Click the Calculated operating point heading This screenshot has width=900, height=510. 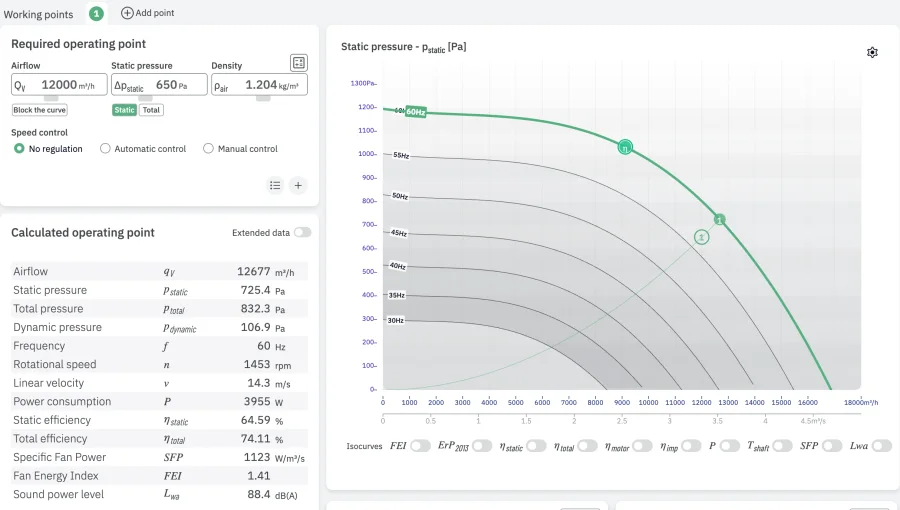point(83,232)
